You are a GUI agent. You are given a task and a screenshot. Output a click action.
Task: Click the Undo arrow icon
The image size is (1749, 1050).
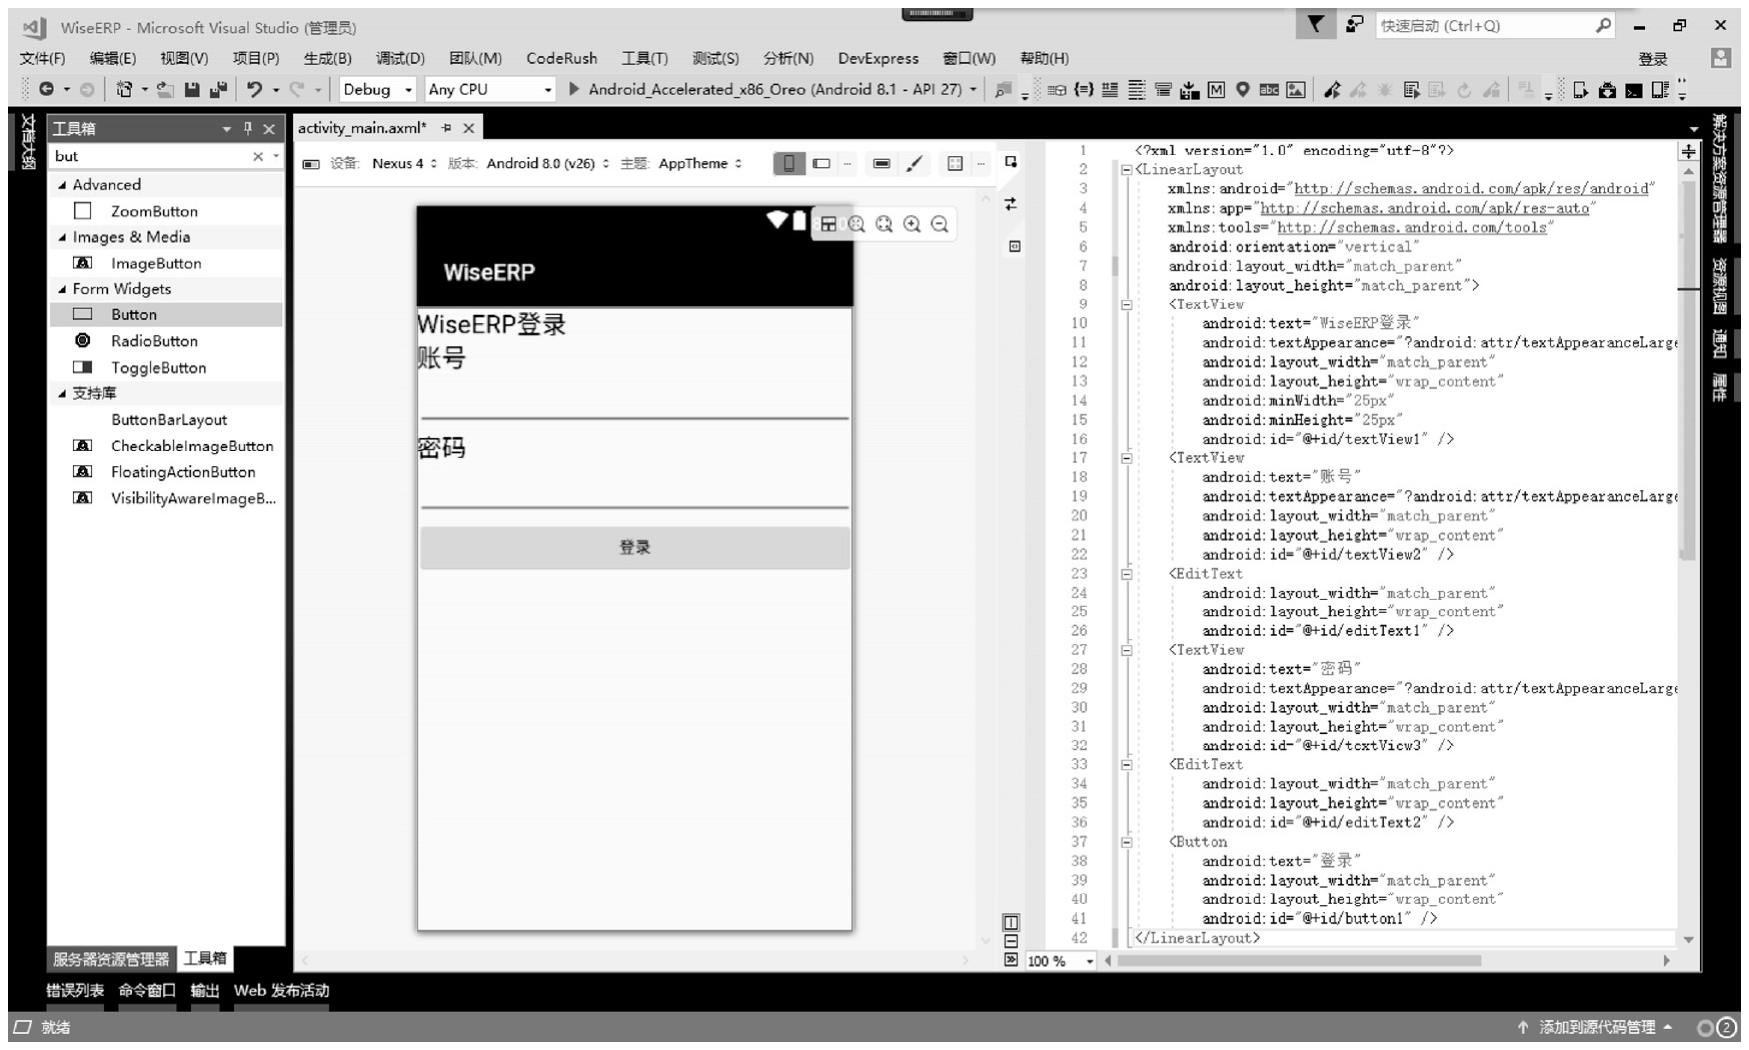[x=254, y=89]
